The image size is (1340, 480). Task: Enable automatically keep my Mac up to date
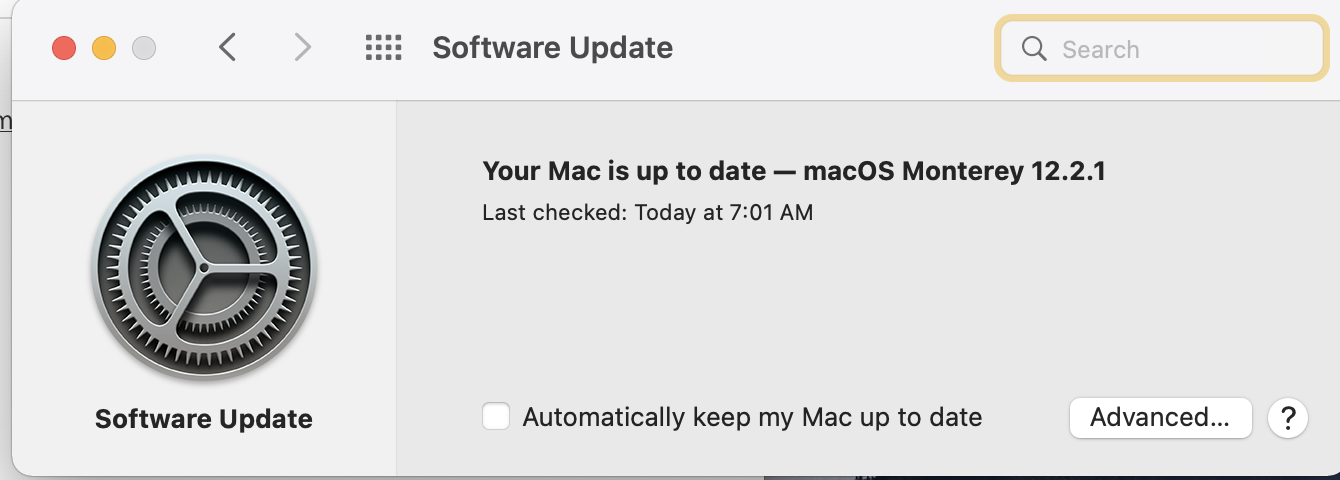(496, 417)
